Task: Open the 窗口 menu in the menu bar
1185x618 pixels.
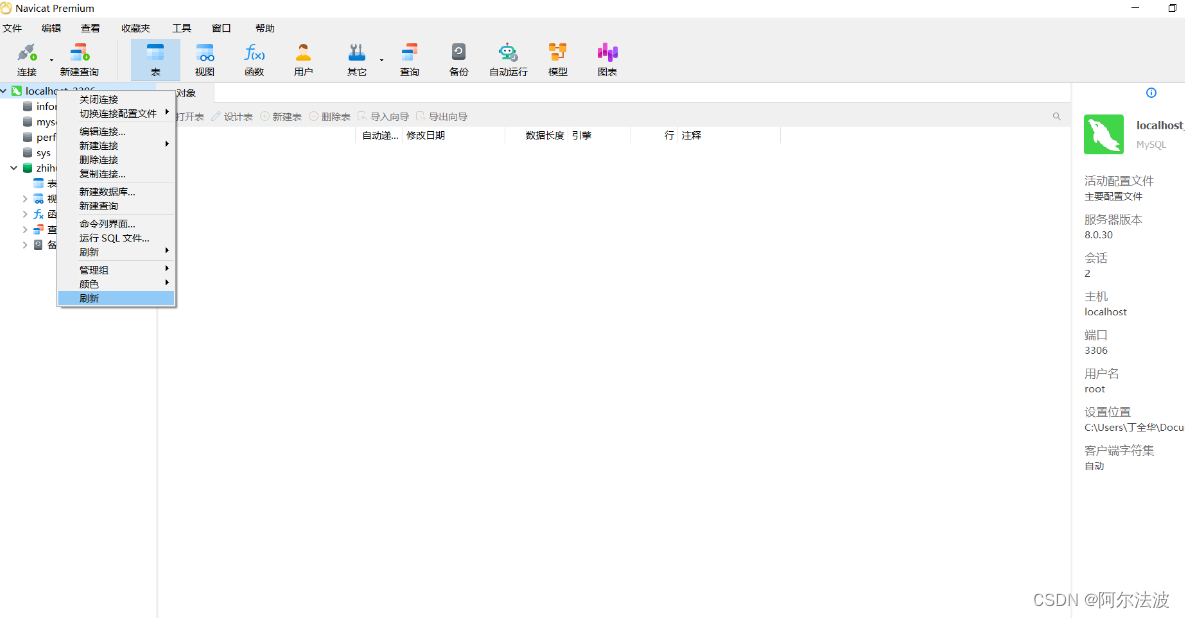Action: coord(221,28)
